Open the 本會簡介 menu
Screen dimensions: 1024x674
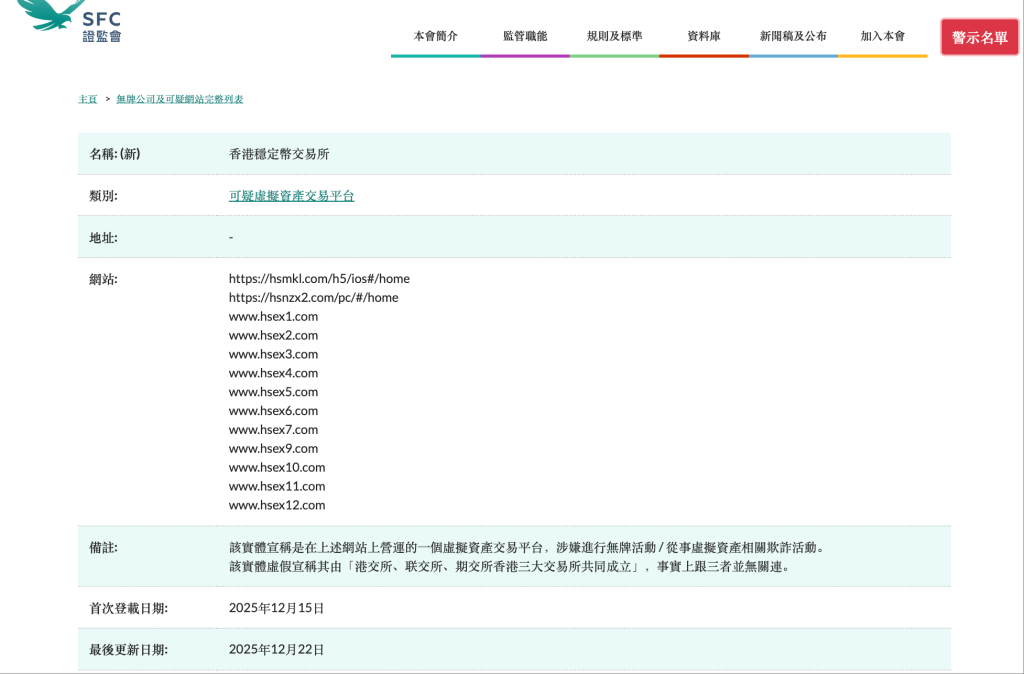[435, 36]
